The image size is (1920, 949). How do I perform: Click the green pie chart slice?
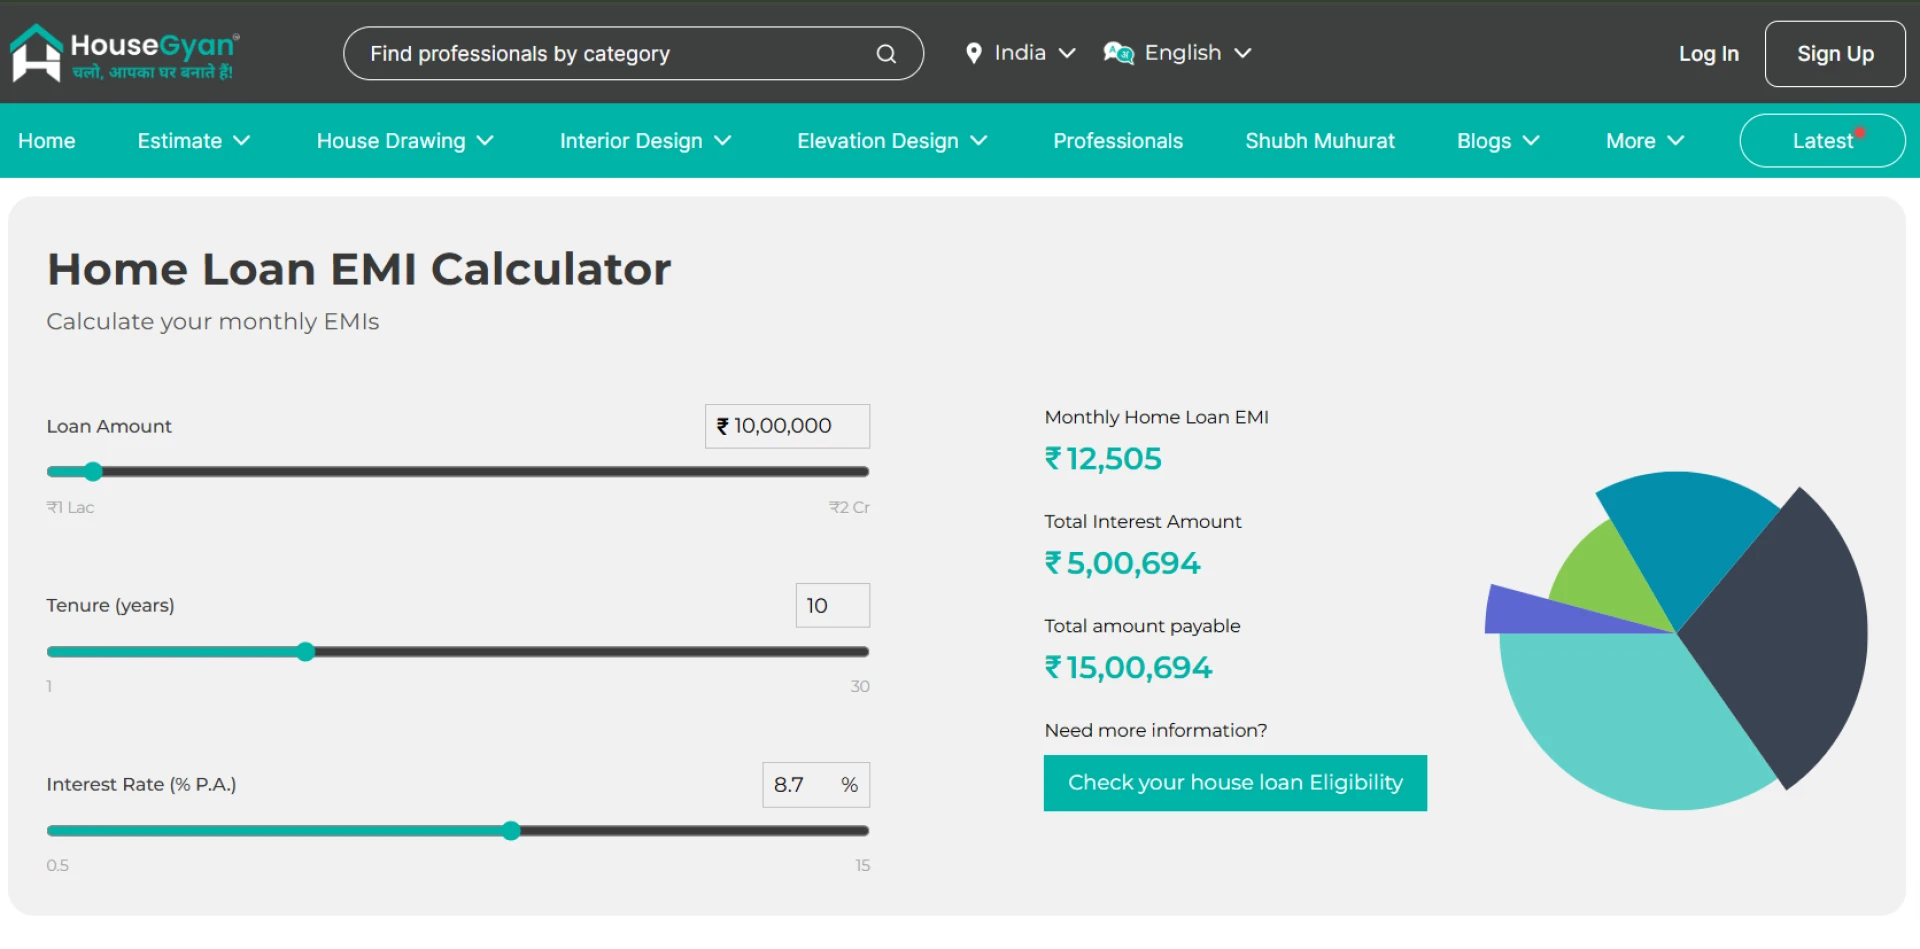pos(1600,580)
